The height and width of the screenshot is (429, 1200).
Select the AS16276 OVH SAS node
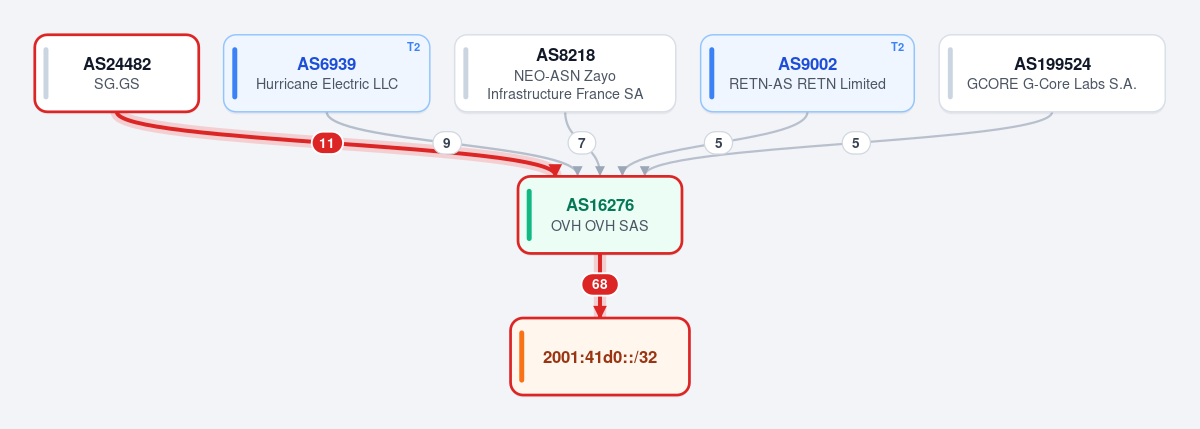(x=600, y=215)
